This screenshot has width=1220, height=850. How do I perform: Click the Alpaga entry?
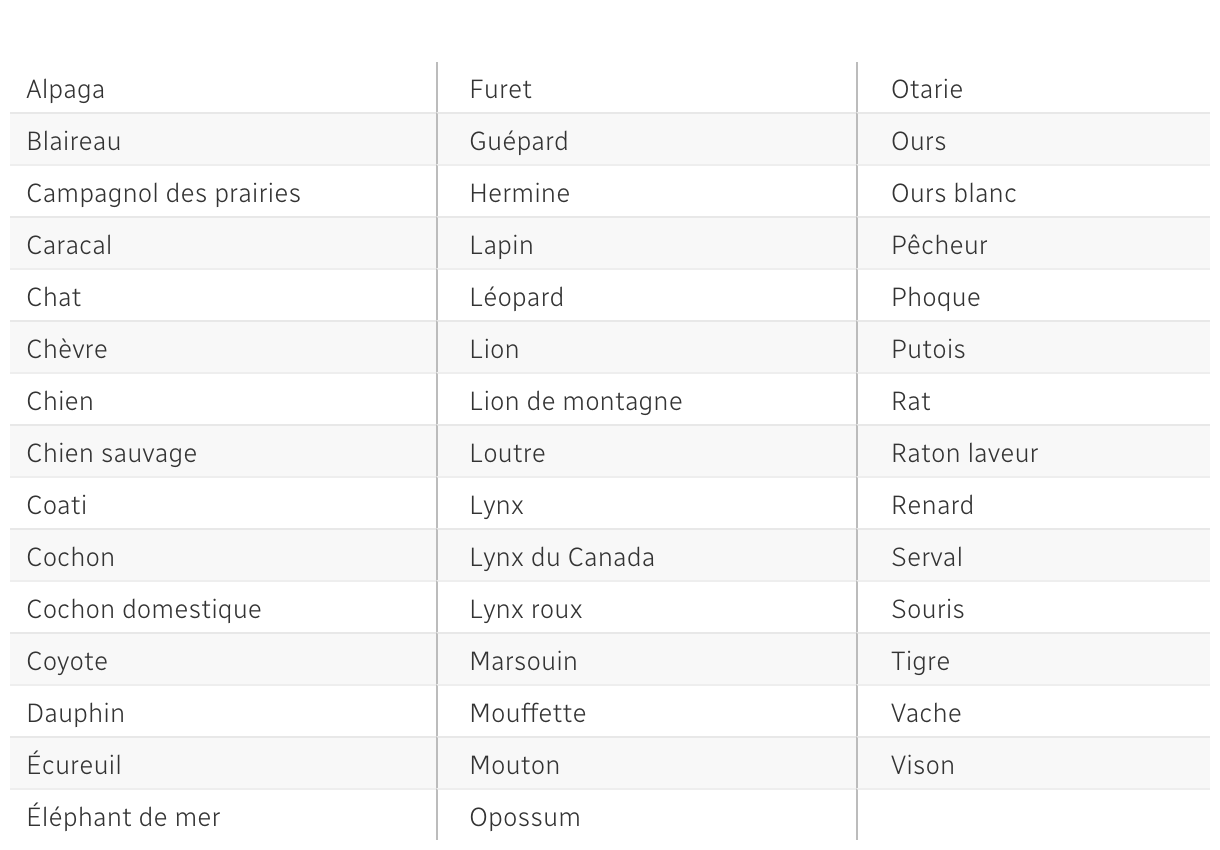coord(66,90)
